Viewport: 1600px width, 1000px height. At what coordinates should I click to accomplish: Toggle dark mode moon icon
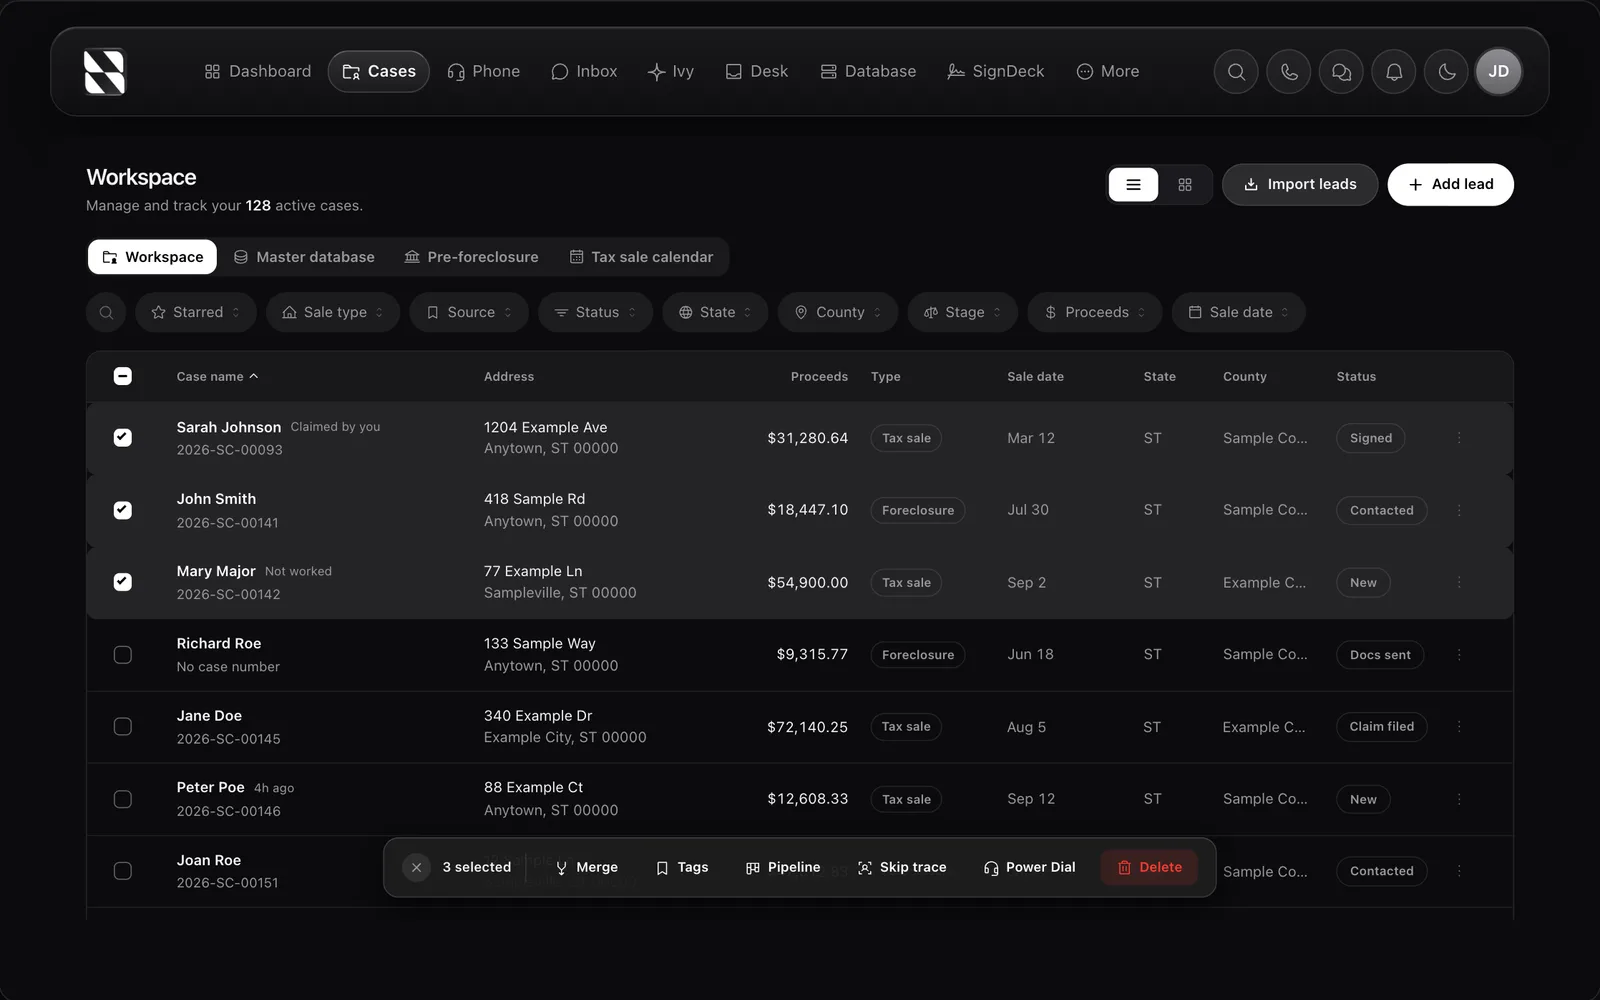click(x=1446, y=72)
